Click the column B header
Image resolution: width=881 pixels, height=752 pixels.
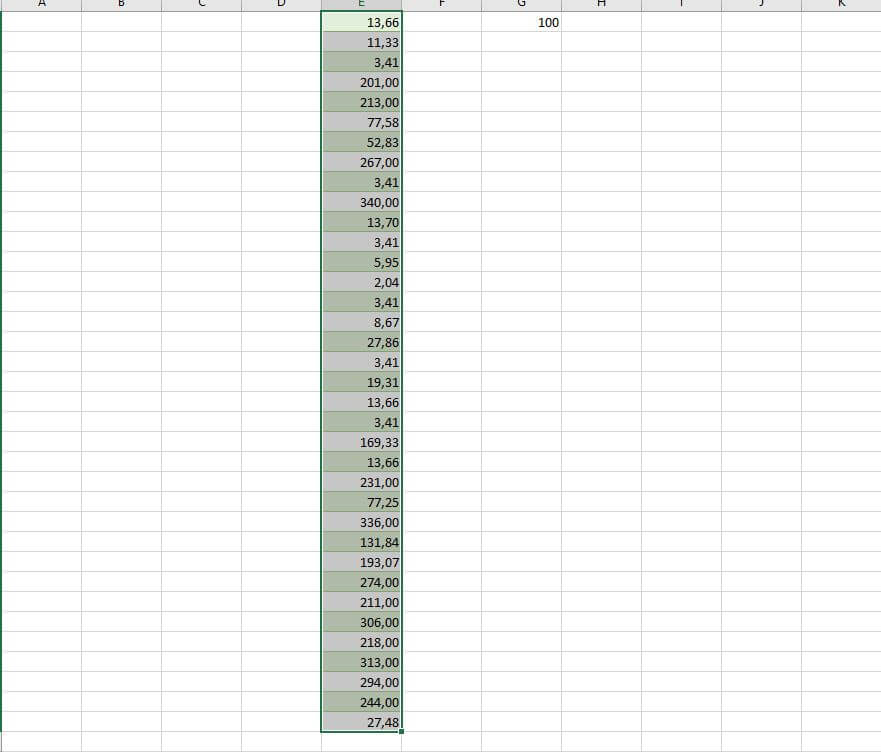click(121, 5)
